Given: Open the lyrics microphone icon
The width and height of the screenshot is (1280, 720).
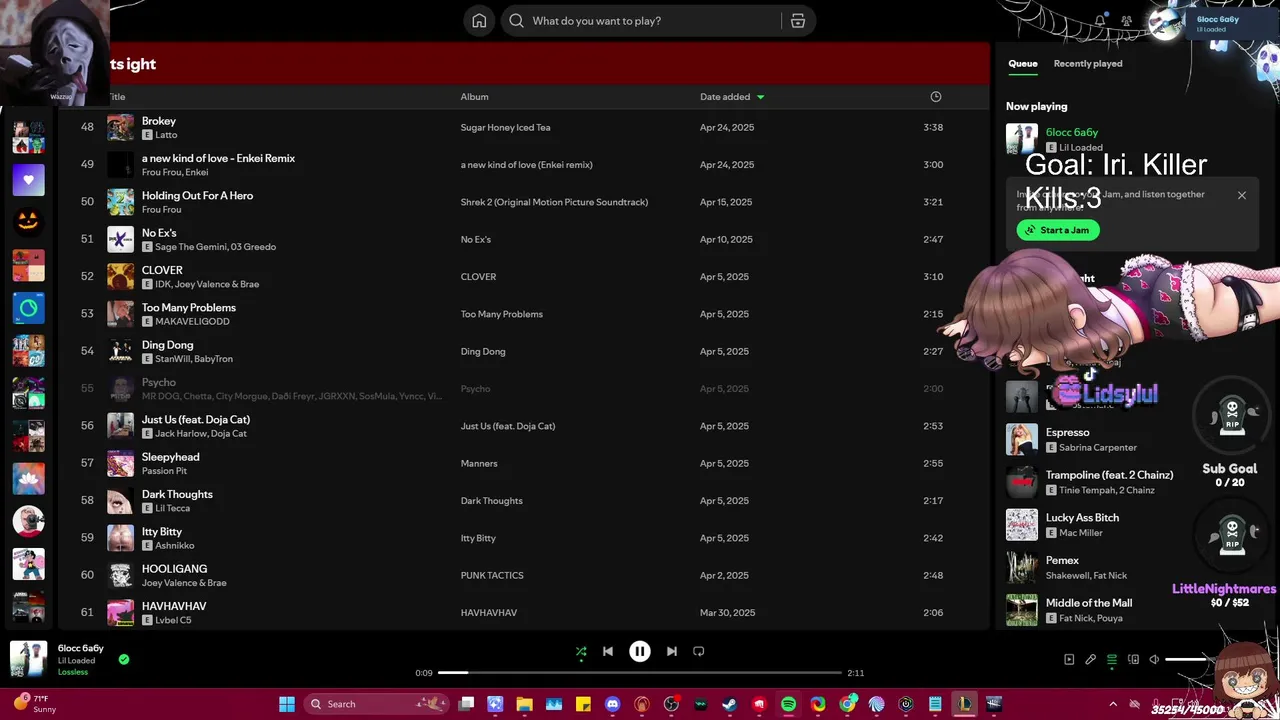Looking at the screenshot, I should coord(1090,660).
